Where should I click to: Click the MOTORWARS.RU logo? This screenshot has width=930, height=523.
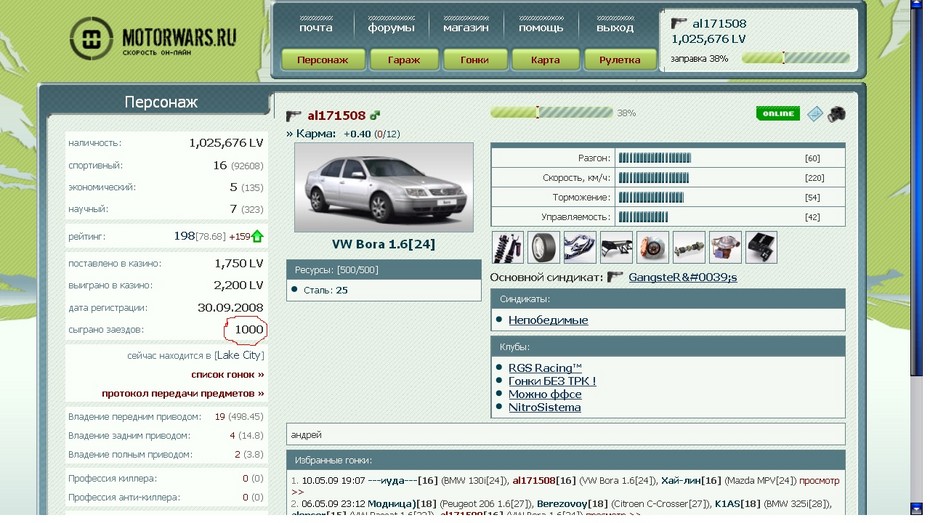point(153,39)
